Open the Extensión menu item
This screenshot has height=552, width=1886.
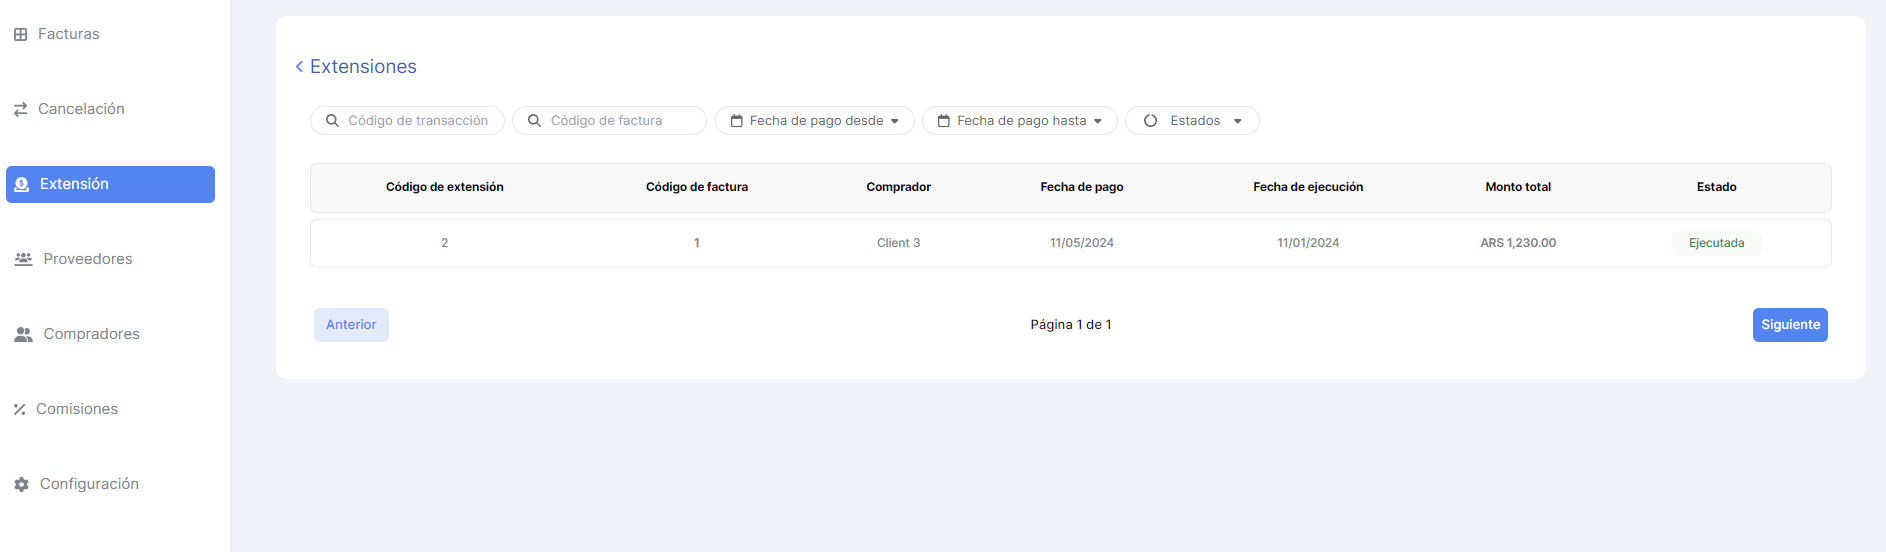[x=110, y=184]
